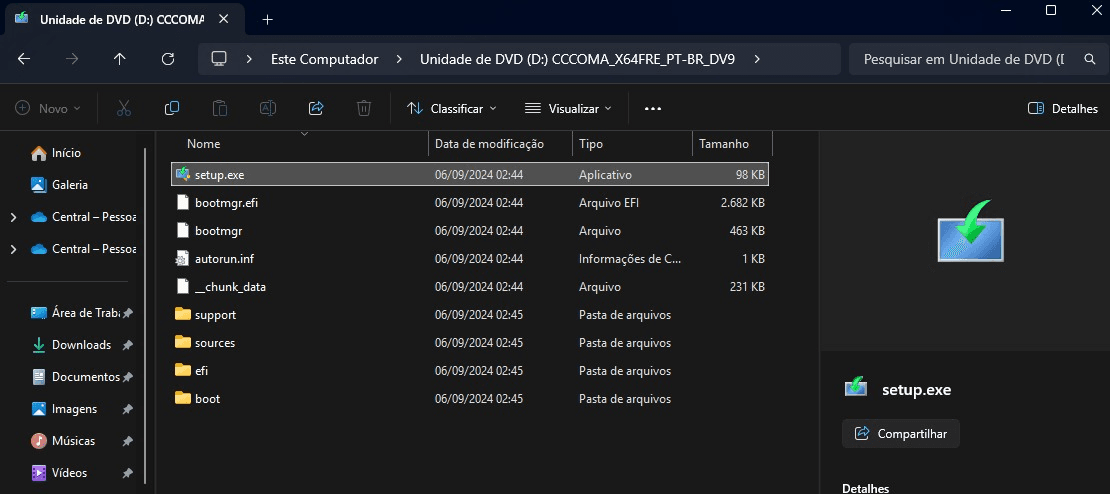Click the Unidade de DVD (D:) breadcrumb
The width and height of the screenshot is (1110, 494).
coord(577,59)
